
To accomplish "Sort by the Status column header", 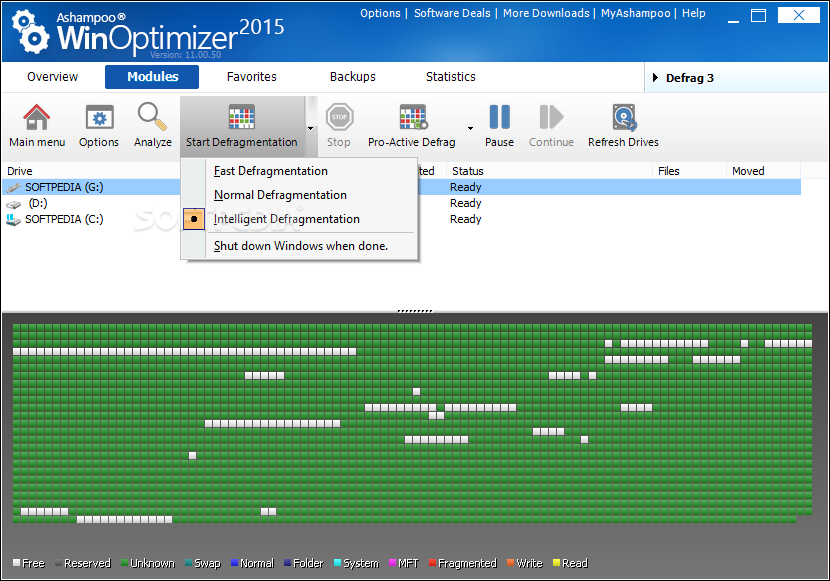I will pyautogui.click(x=549, y=171).
